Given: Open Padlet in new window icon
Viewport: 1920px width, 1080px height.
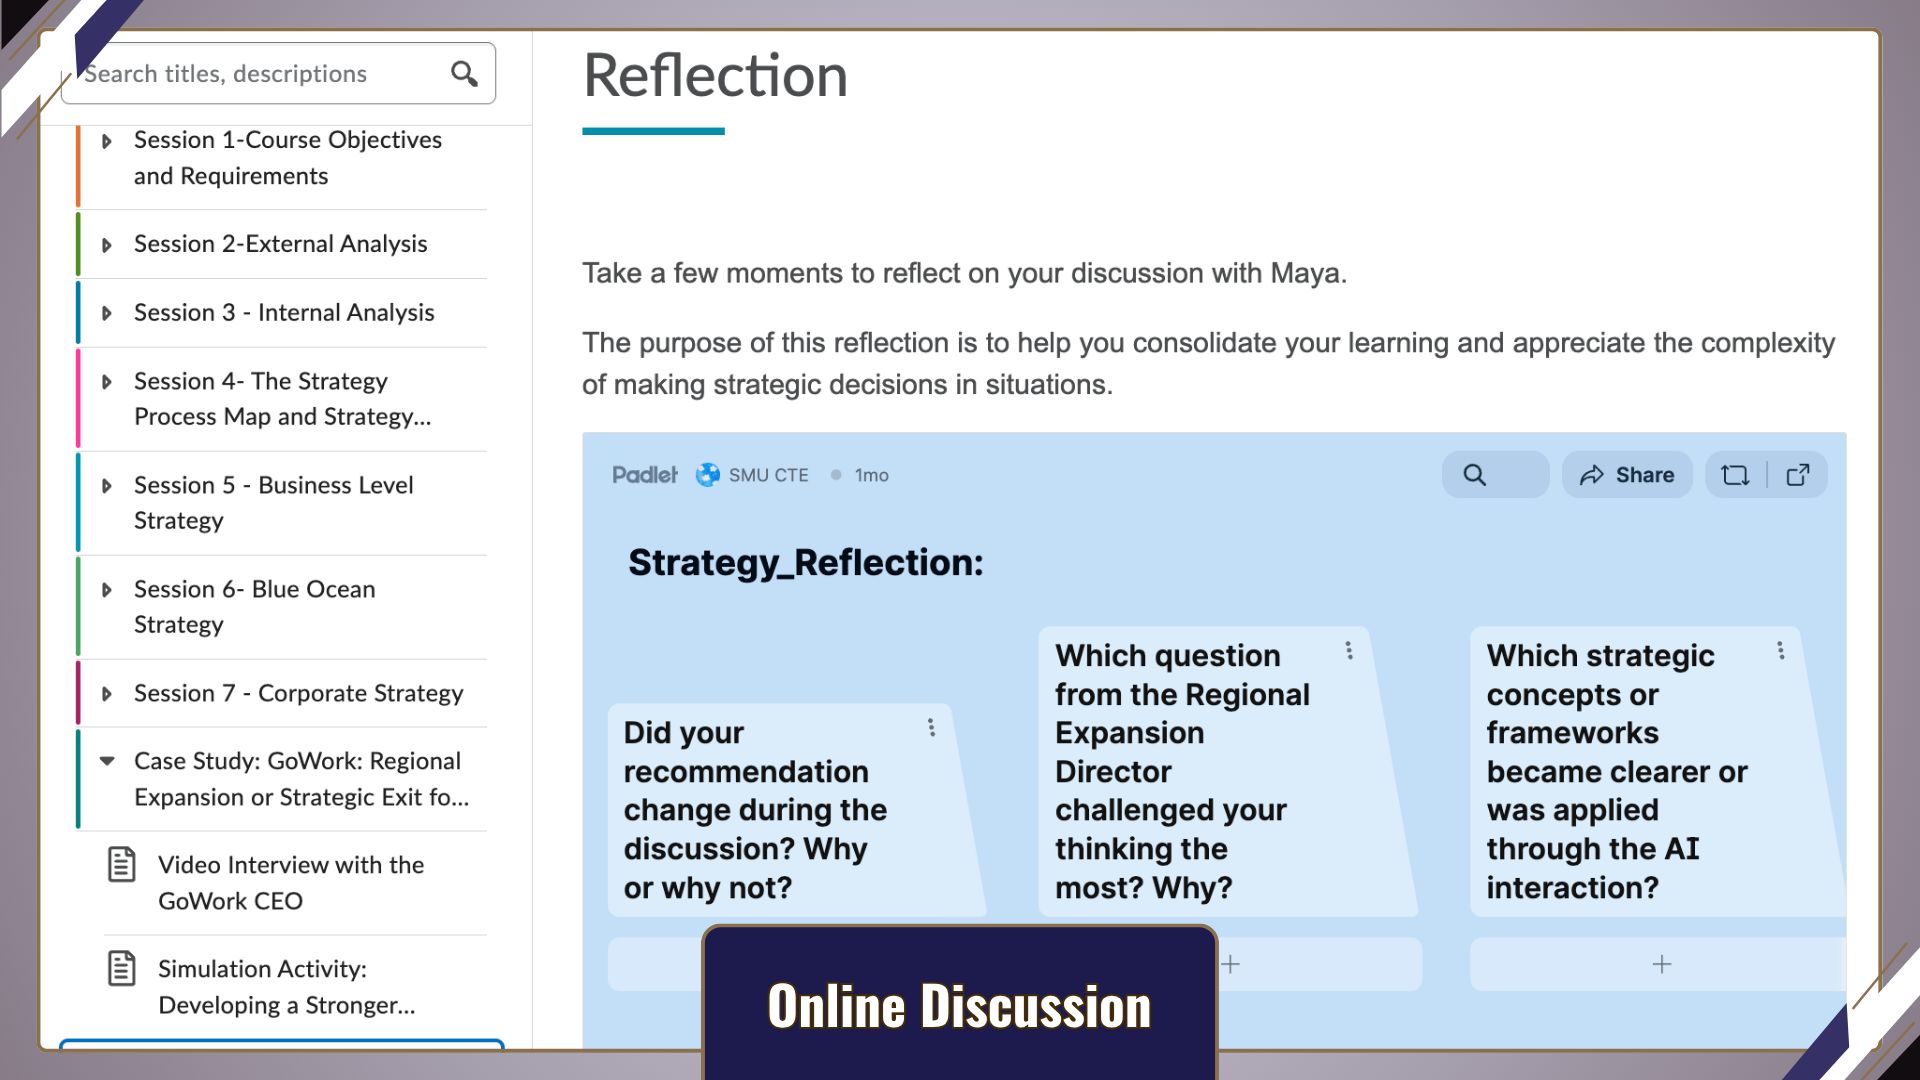Looking at the screenshot, I should pyautogui.click(x=1798, y=475).
